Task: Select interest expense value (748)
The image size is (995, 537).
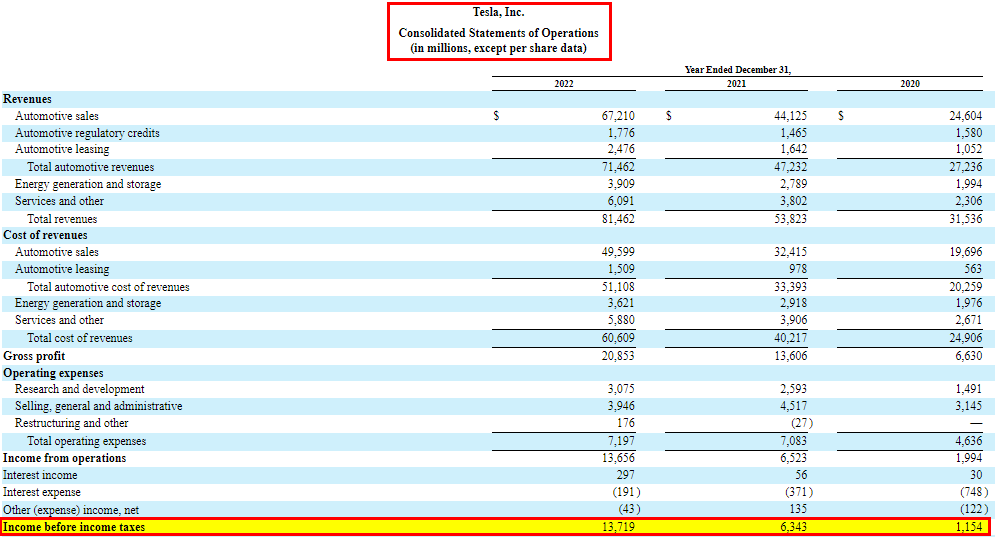Action: click(x=974, y=493)
